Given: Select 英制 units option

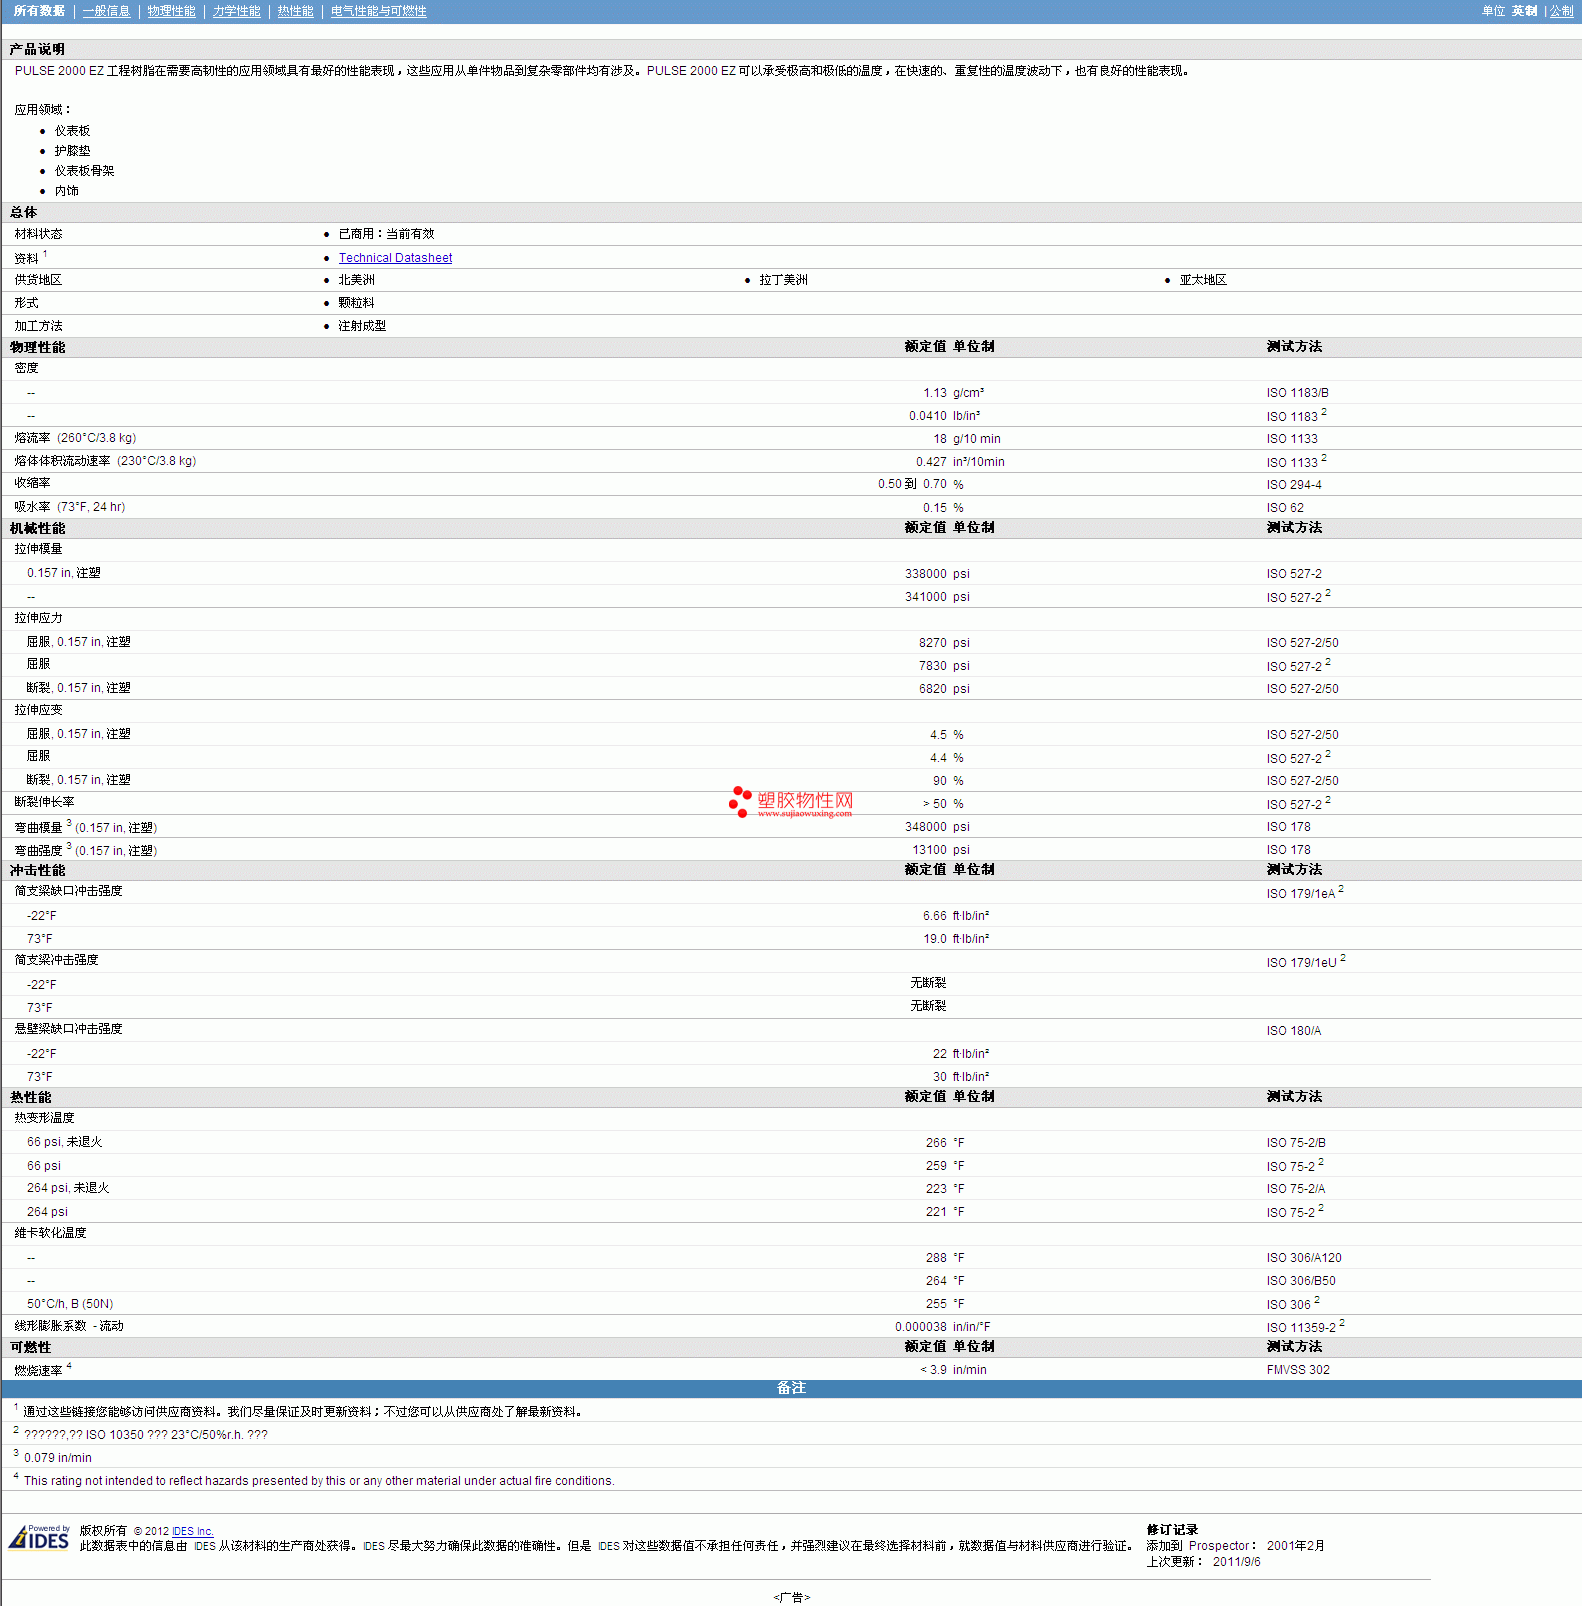Looking at the screenshot, I should [1524, 11].
